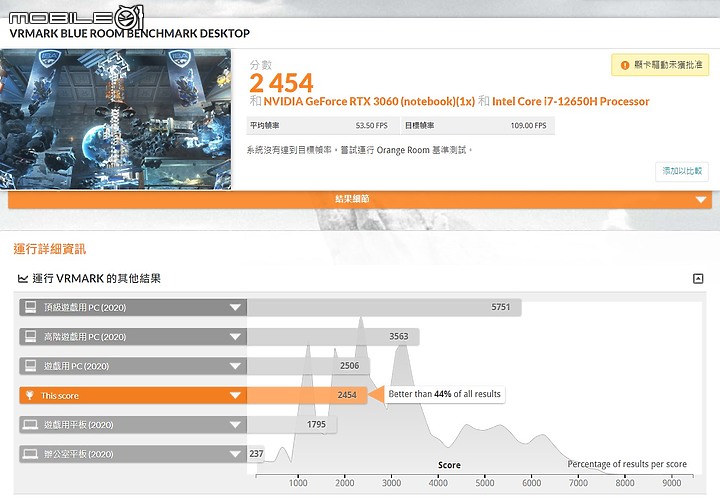The image size is (720, 503).
Task: Click the 5000 tick on the score axis
Action: pos(485,483)
